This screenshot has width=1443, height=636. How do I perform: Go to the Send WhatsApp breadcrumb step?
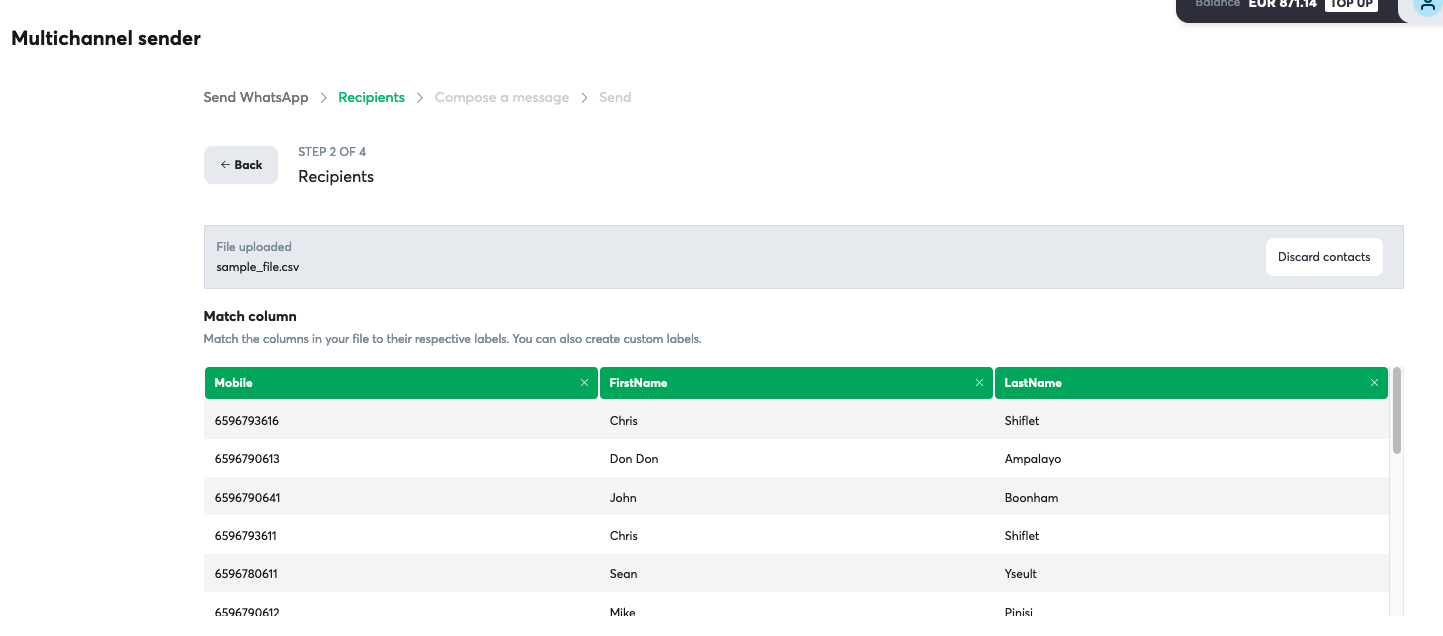click(255, 97)
